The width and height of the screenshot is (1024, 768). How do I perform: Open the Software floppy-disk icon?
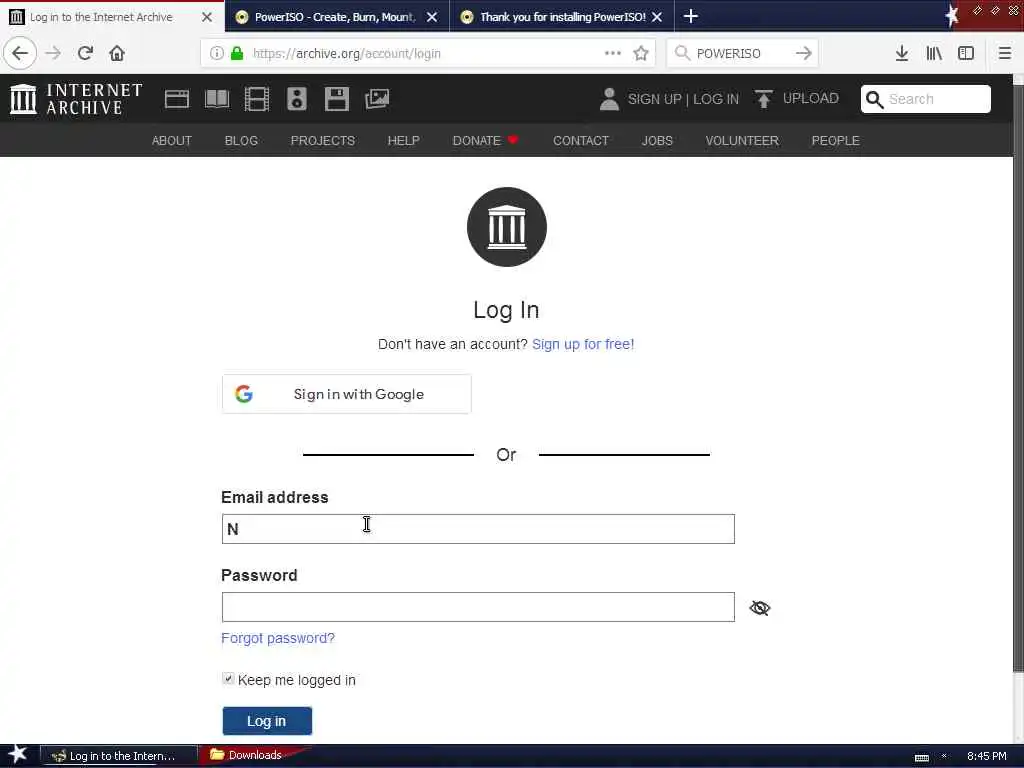click(x=337, y=99)
